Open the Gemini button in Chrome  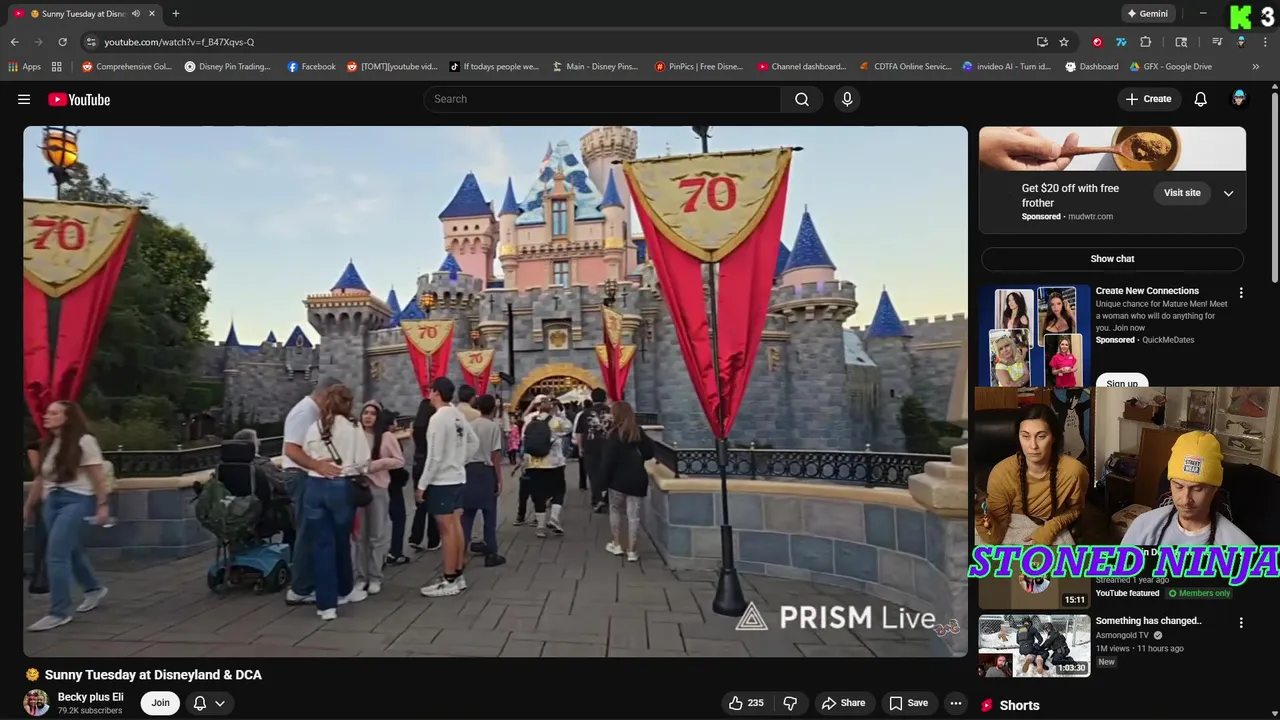1147,14
